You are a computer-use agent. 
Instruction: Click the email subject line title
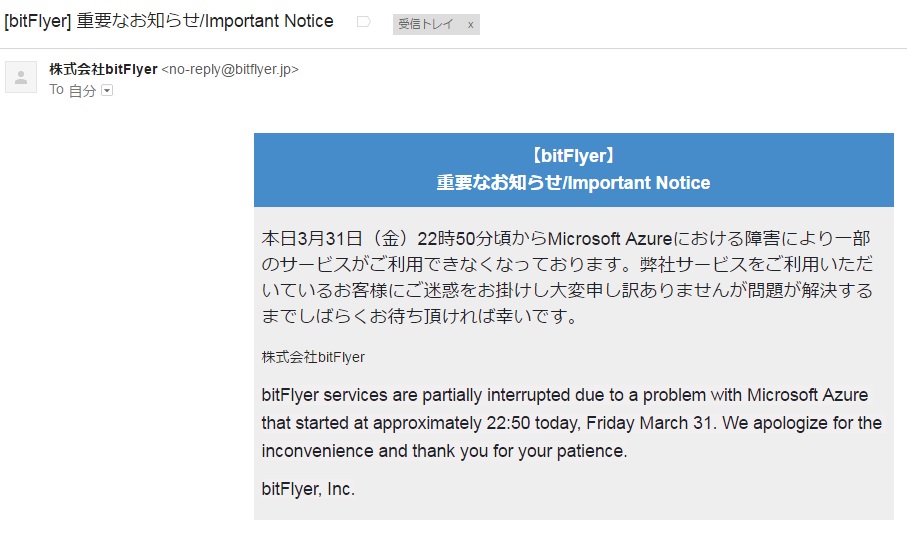coord(169,21)
